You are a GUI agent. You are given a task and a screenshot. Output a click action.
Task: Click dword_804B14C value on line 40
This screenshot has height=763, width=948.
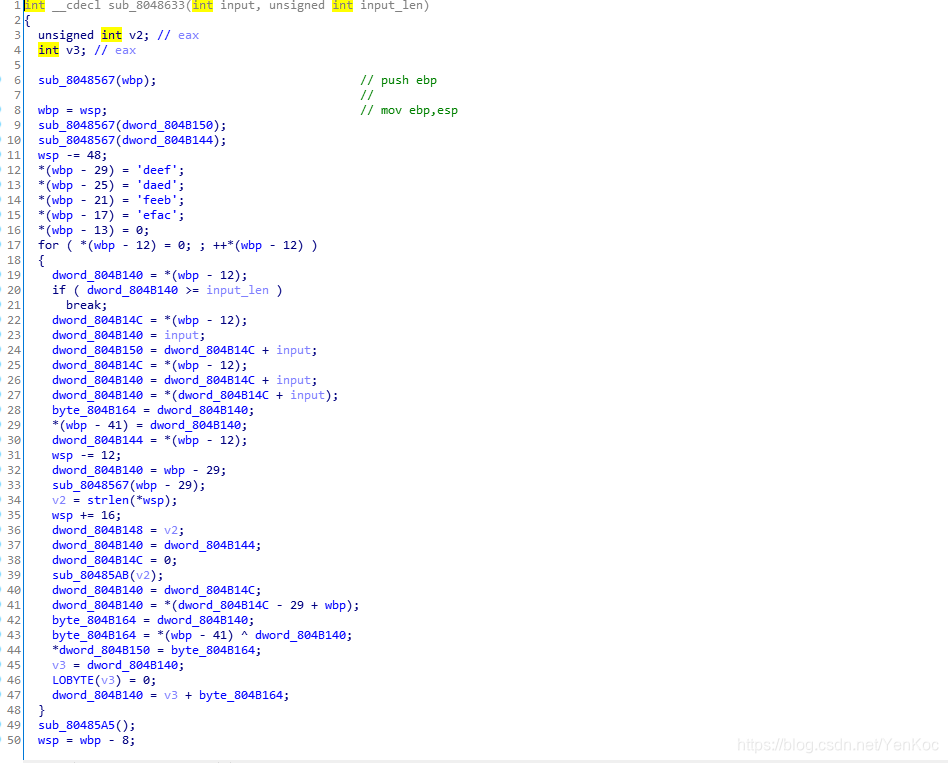(x=210, y=591)
